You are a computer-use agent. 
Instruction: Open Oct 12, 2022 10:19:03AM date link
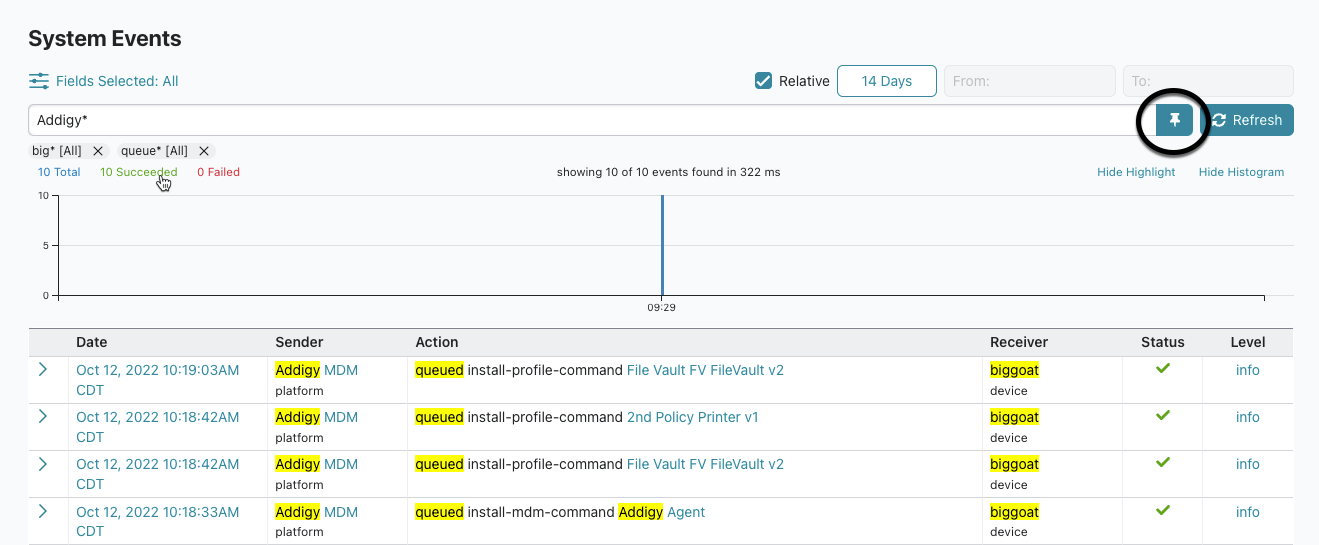(158, 380)
